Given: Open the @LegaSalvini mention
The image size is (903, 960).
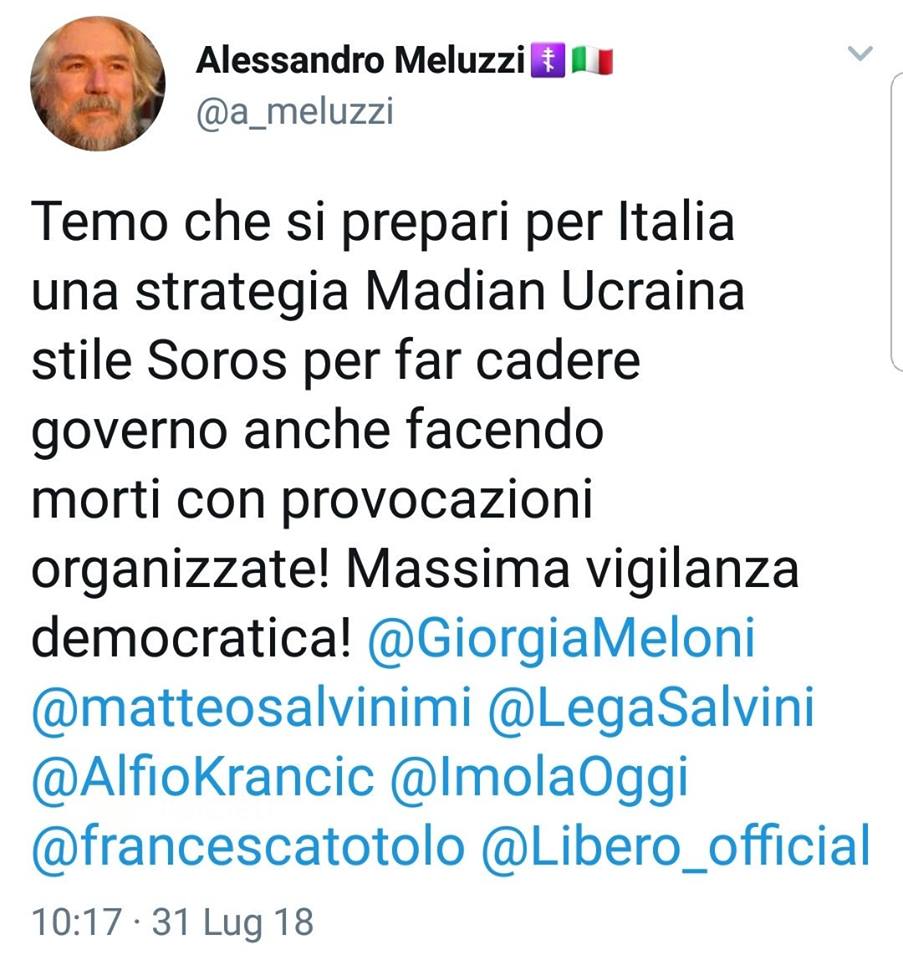Looking at the screenshot, I should coord(651,708).
